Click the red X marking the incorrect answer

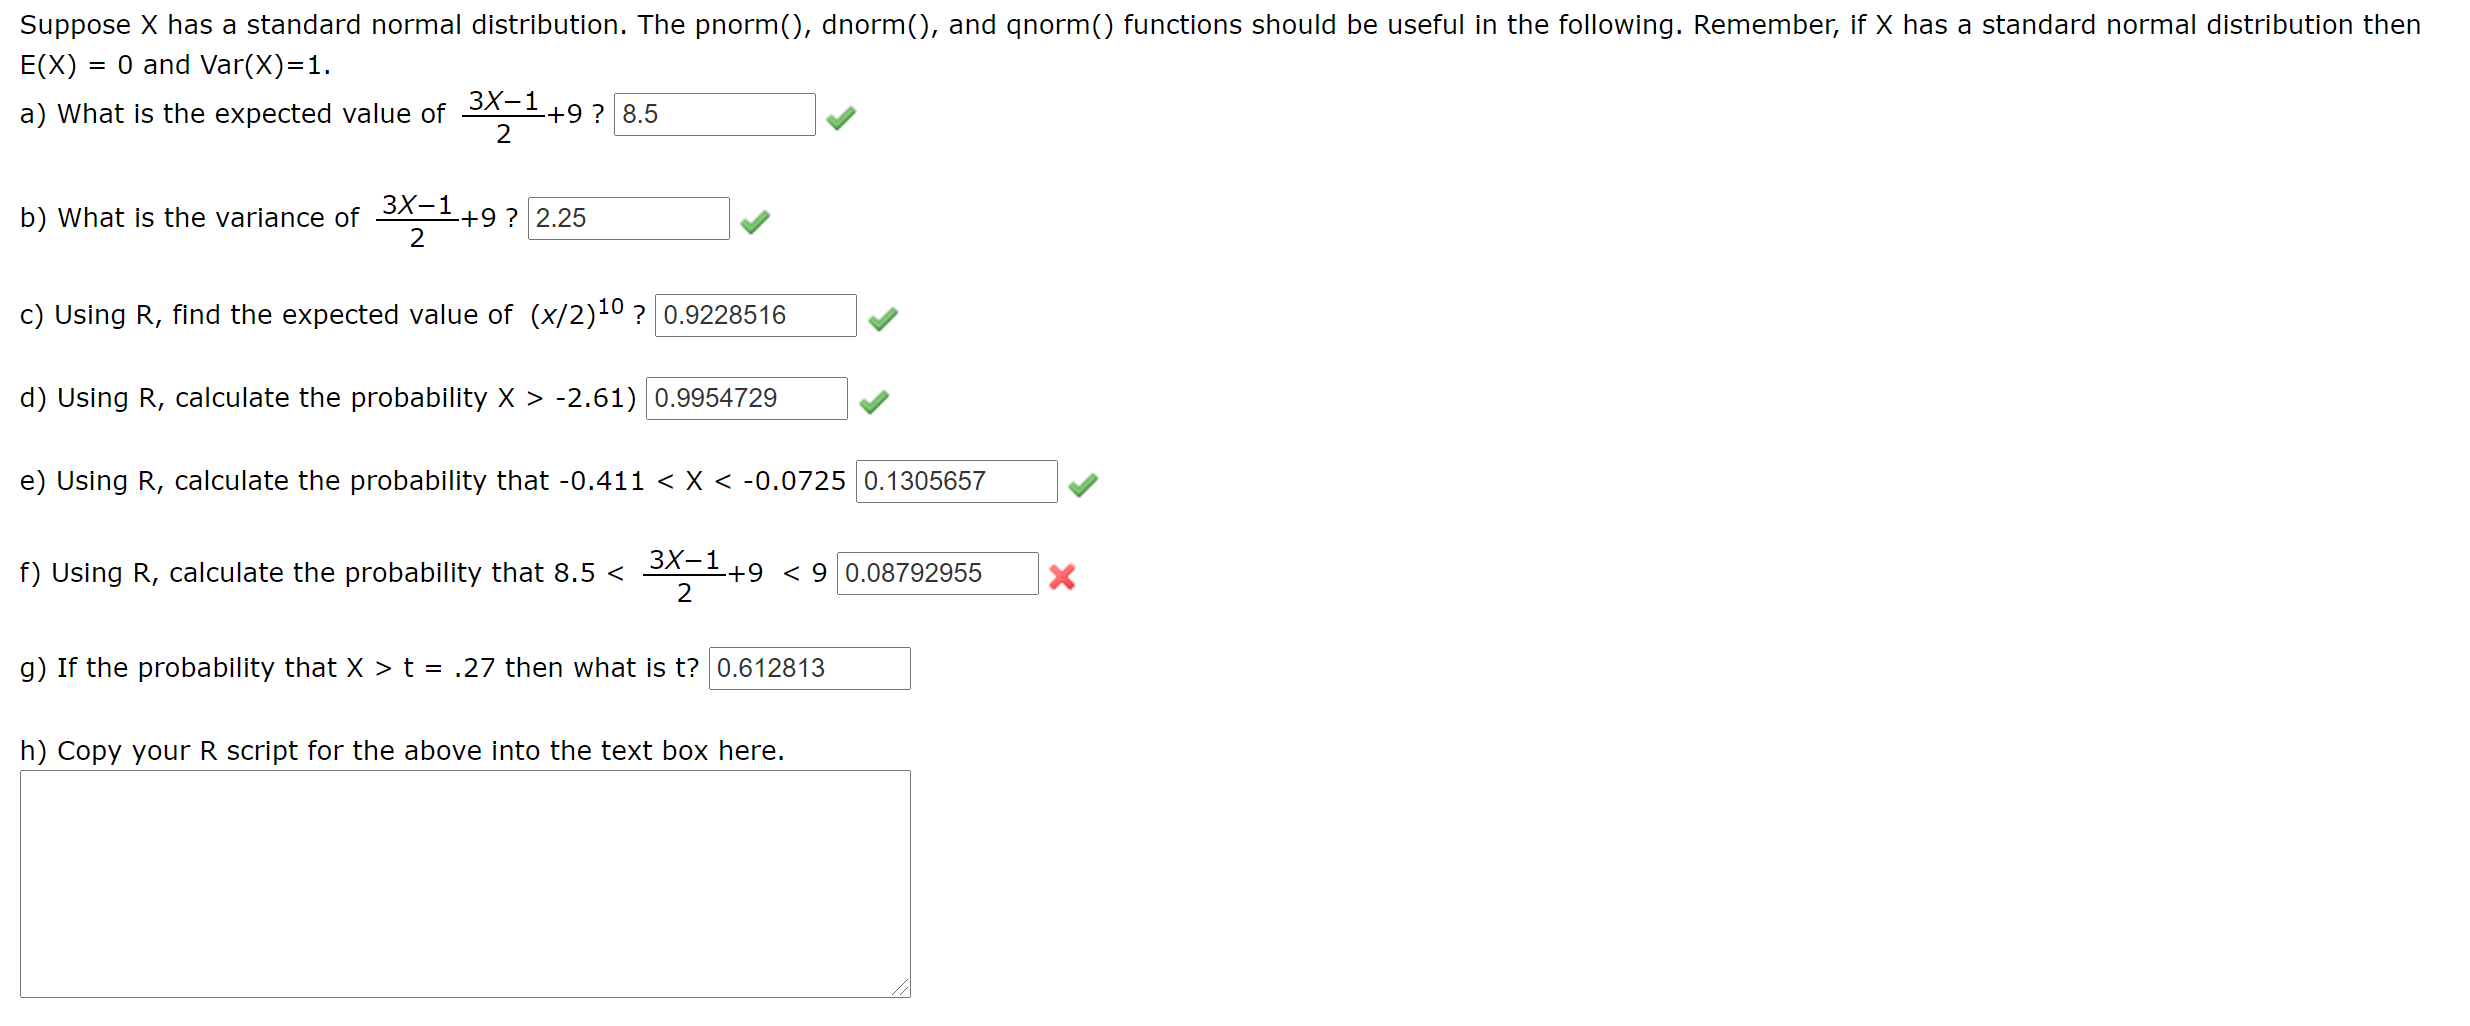(x=1062, y=577)
